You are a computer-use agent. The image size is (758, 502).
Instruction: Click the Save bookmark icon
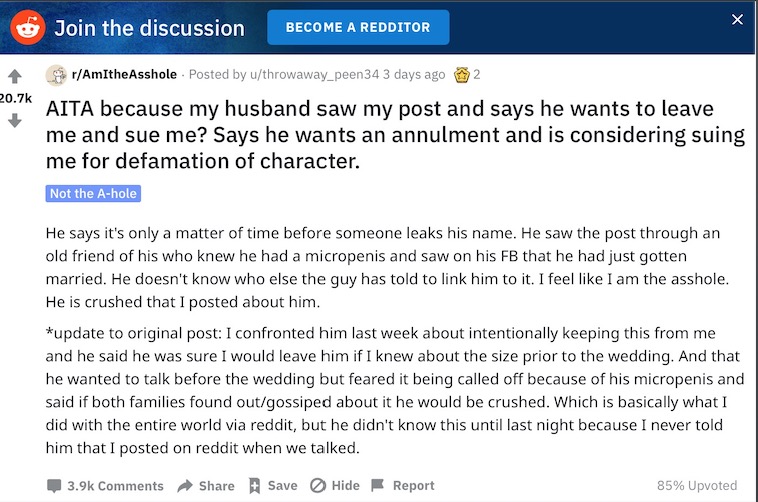(254, 486)
